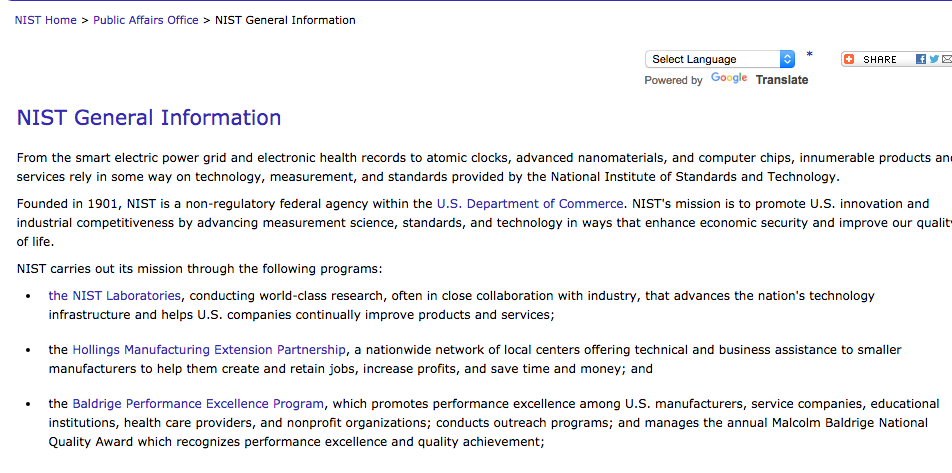
Task: Click 'Quality Award which recognizes' line
Action: pos(296,442)
